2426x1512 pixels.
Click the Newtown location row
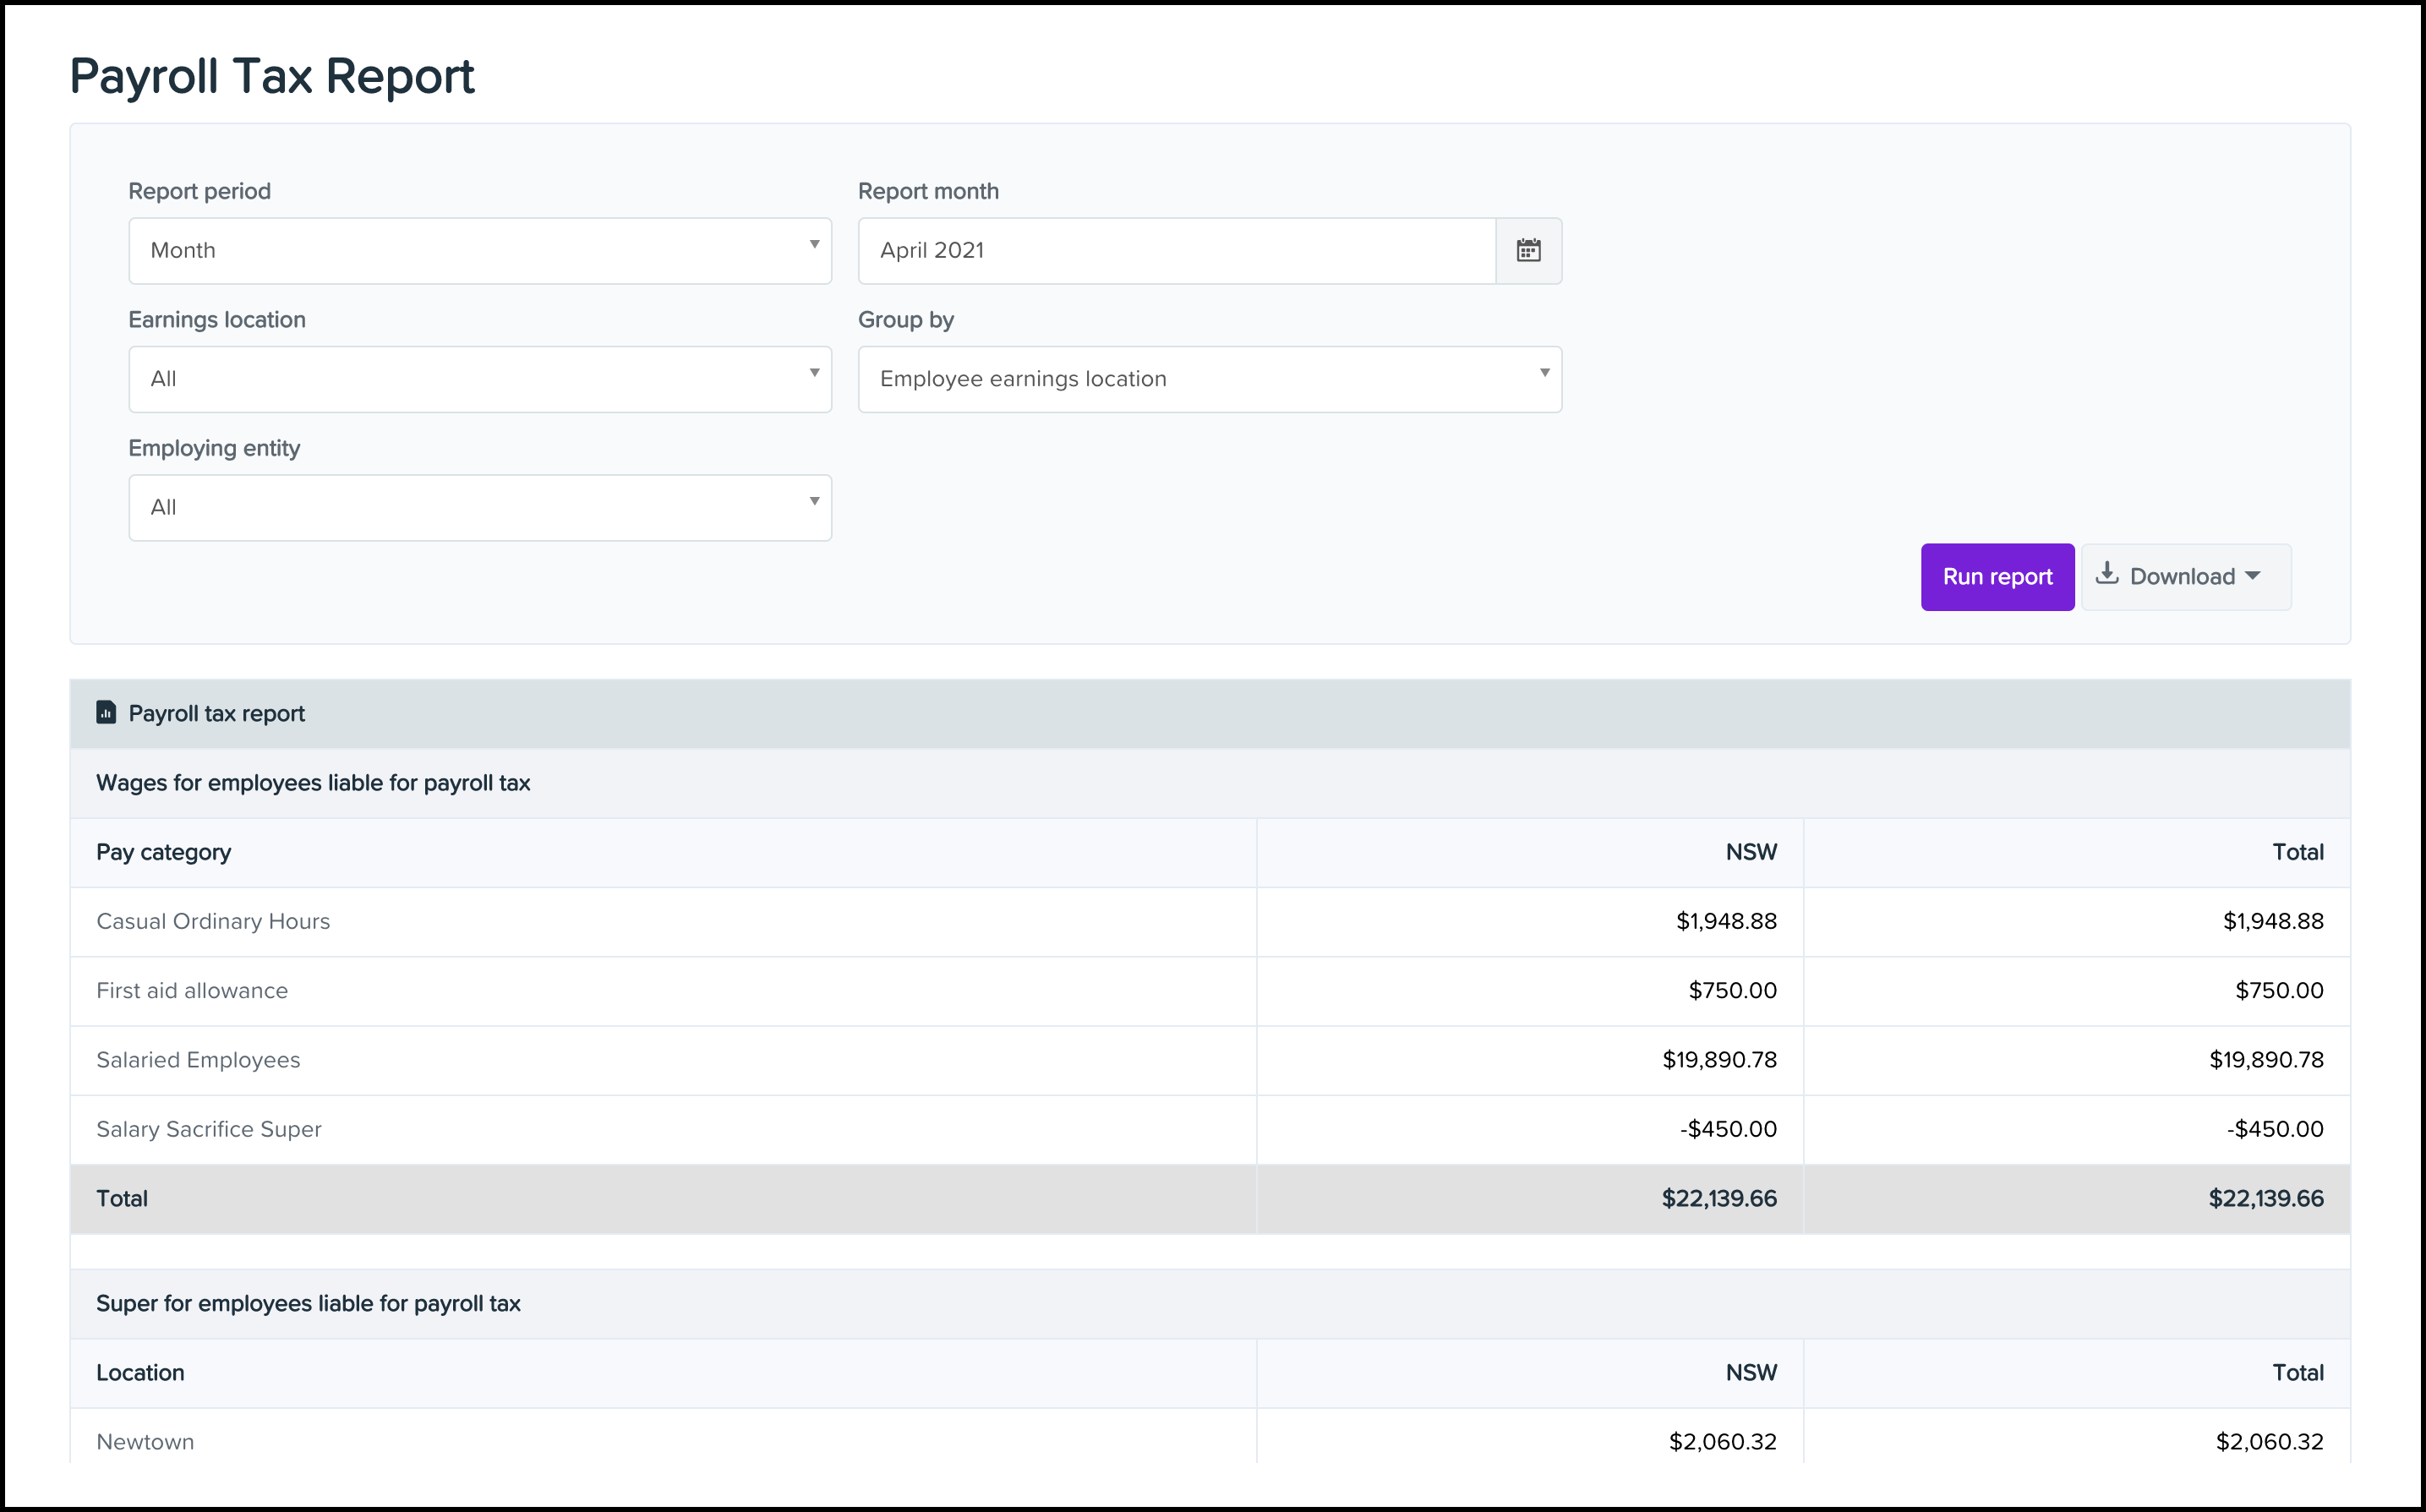tap(146, 1441)
